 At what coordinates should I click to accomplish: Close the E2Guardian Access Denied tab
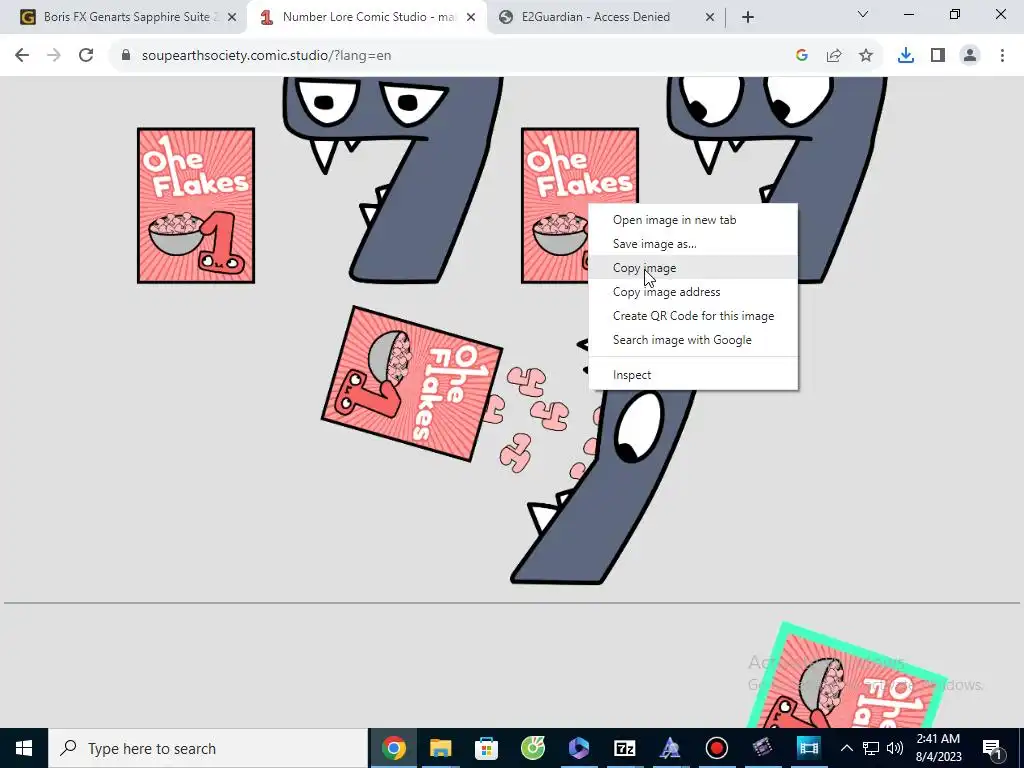[710, 17]
